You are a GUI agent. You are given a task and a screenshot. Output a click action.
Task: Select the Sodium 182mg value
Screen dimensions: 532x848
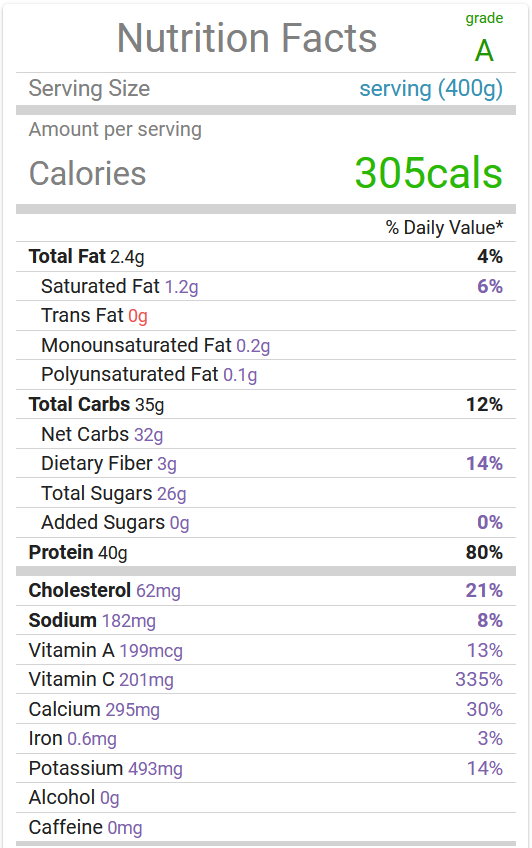coord(129,621)
